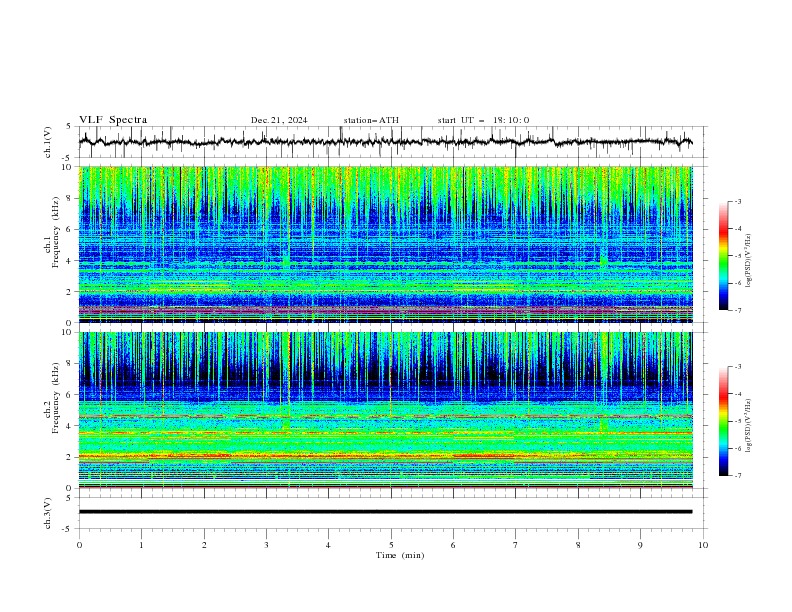This screenshot has height=612, width=792.
Task: Click the lower colorbar log(PSD) label
Action: [748, 425]
